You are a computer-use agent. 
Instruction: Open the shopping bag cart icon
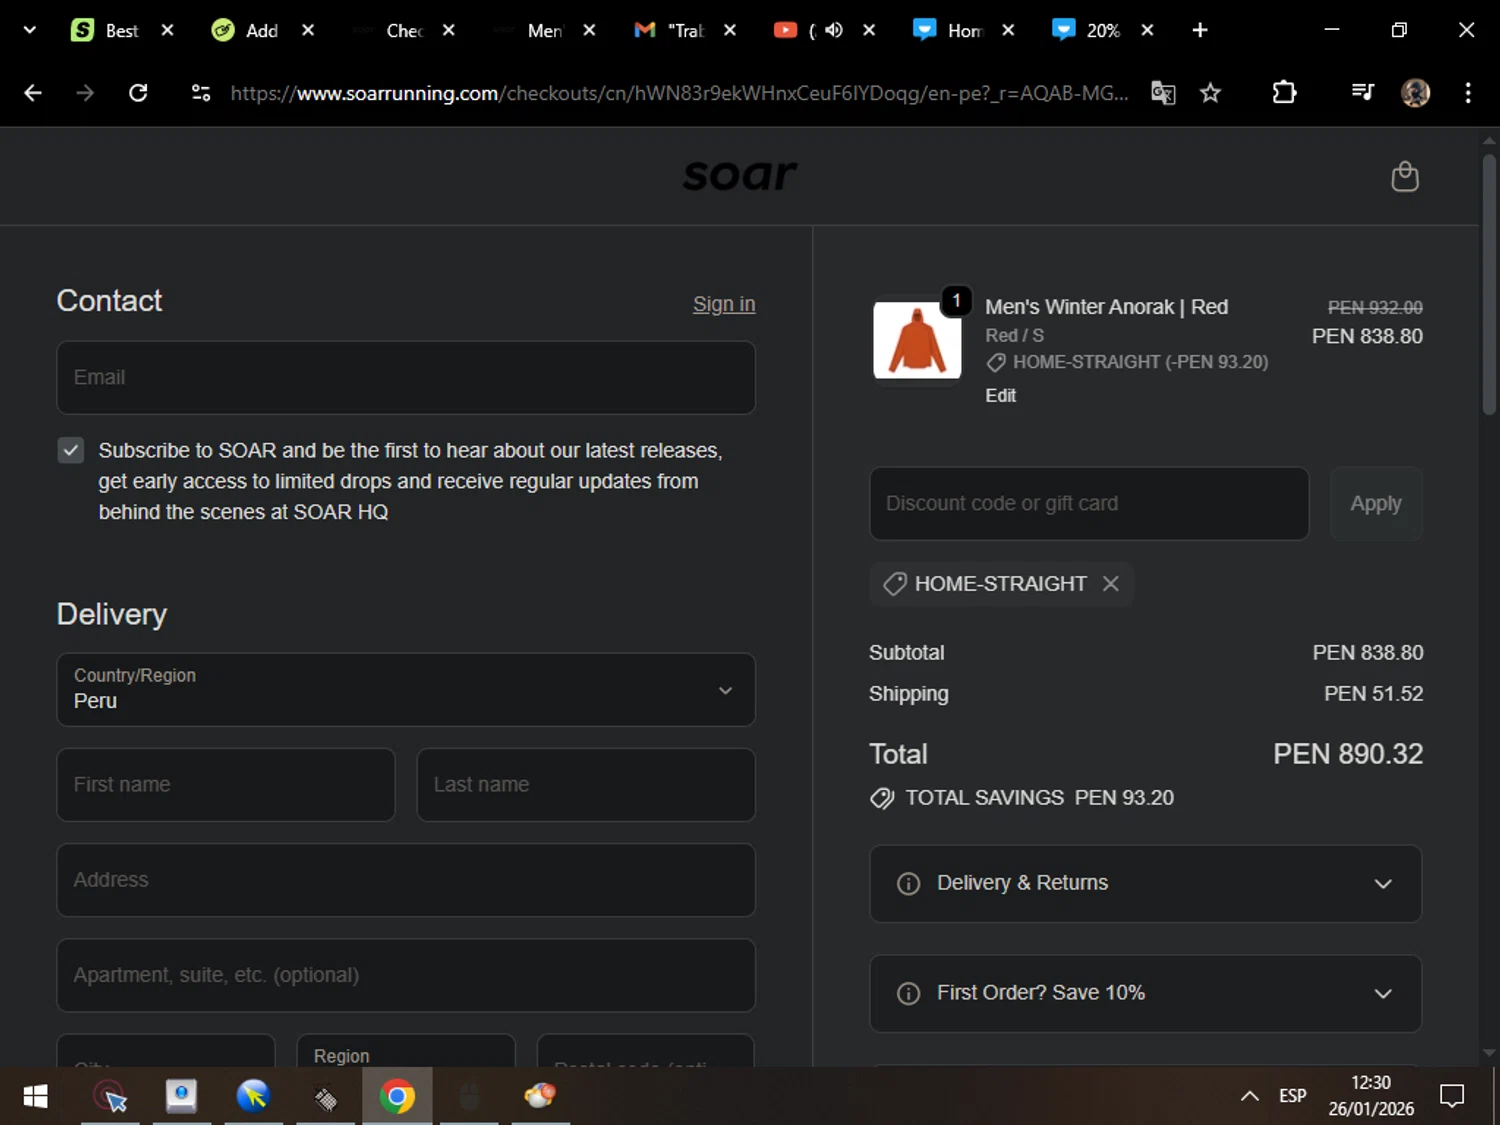[1405, 176]
